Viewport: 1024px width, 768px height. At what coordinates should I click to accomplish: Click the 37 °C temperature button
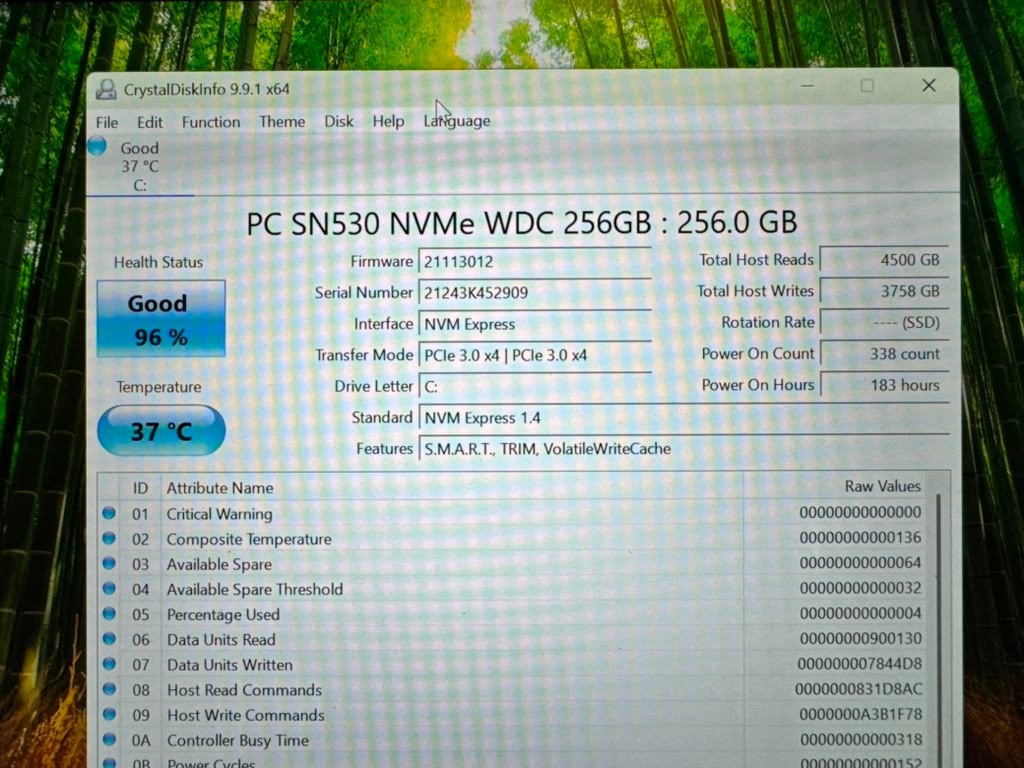161,430
